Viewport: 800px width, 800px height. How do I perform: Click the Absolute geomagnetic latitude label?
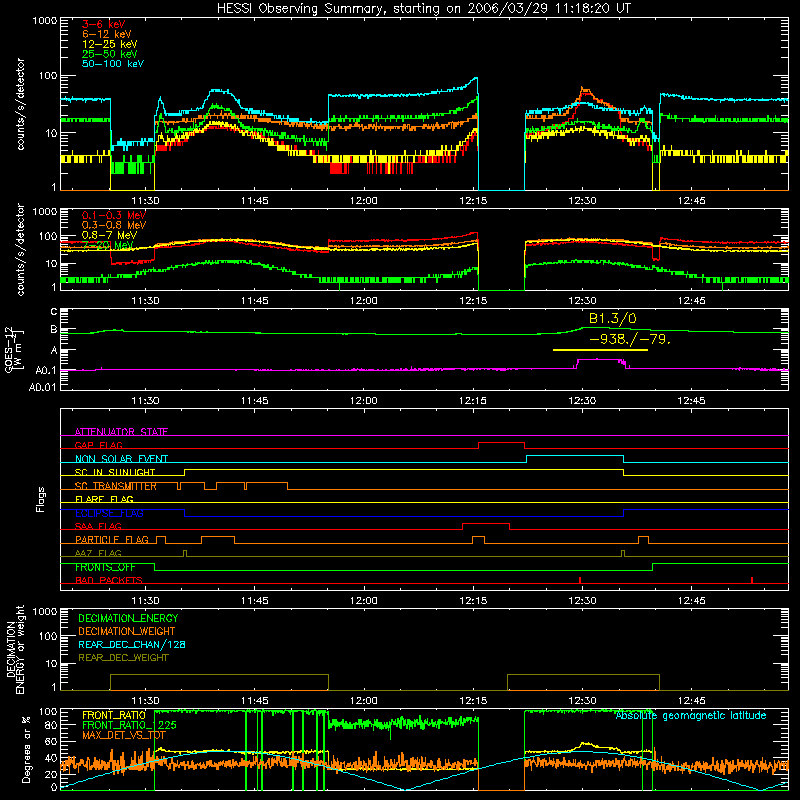pyautogui.click(x=691, y=716)
